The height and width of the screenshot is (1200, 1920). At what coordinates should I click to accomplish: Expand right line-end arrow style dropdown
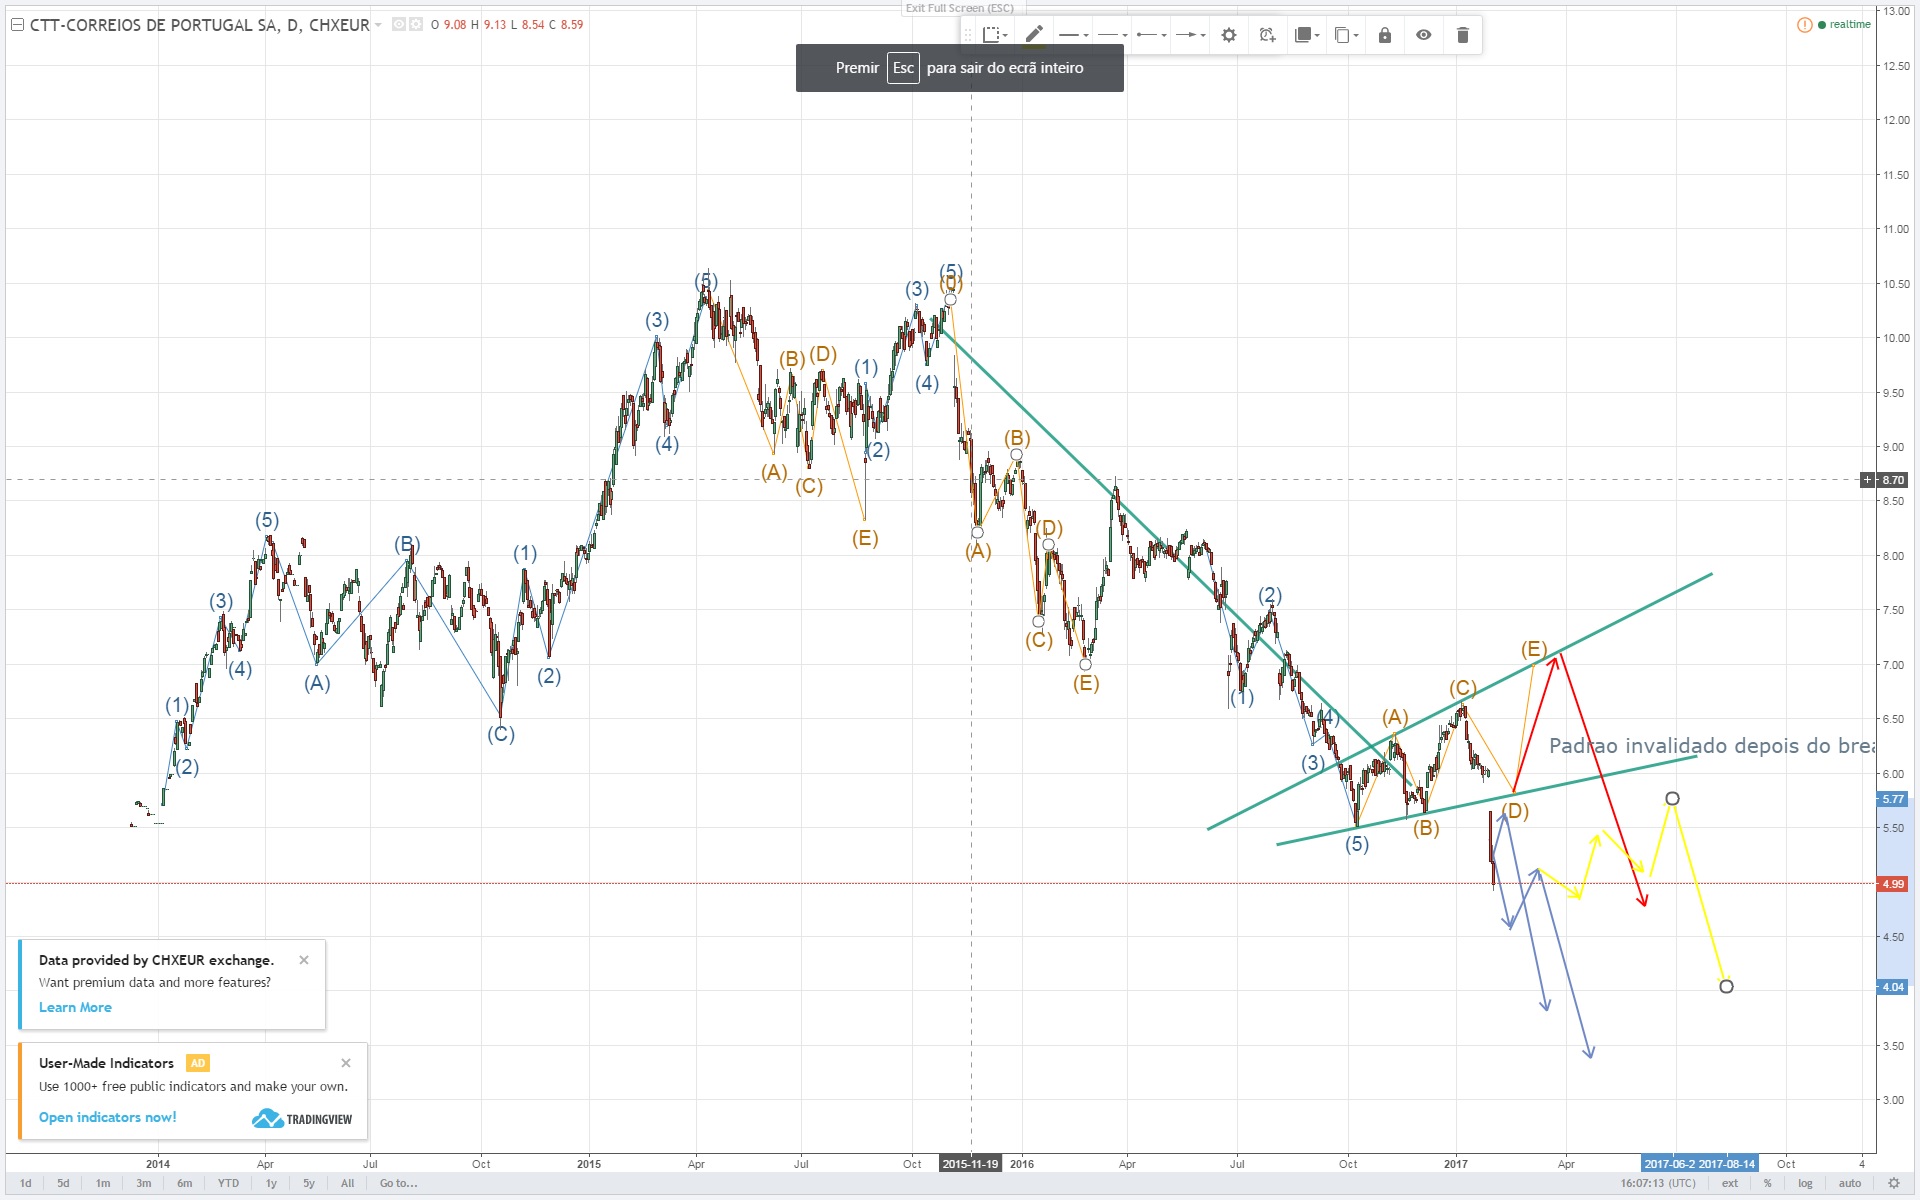pos(1190,35)
